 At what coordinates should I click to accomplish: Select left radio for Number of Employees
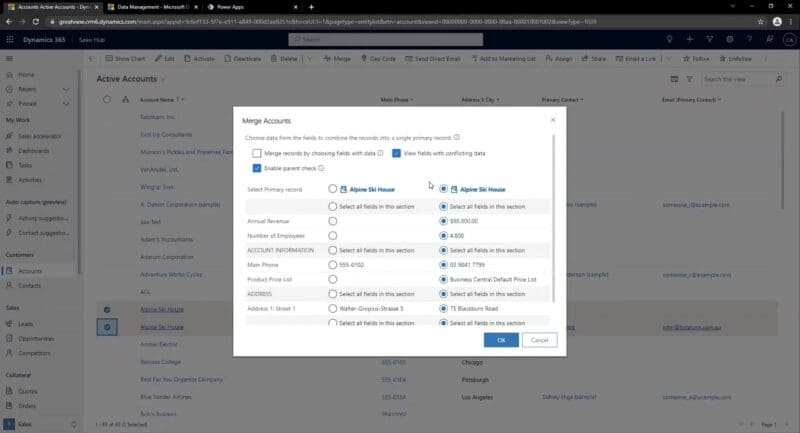[333, 236]
